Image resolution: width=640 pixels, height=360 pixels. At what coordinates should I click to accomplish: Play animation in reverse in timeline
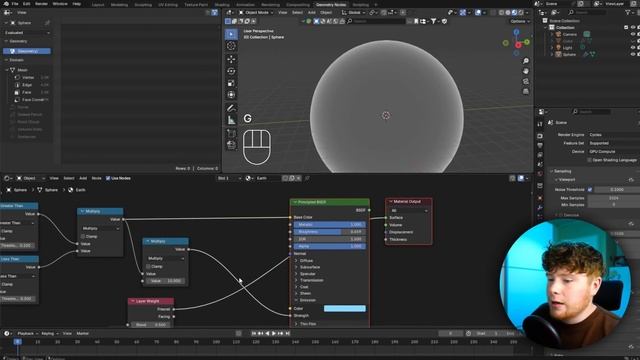pos(267,333)
